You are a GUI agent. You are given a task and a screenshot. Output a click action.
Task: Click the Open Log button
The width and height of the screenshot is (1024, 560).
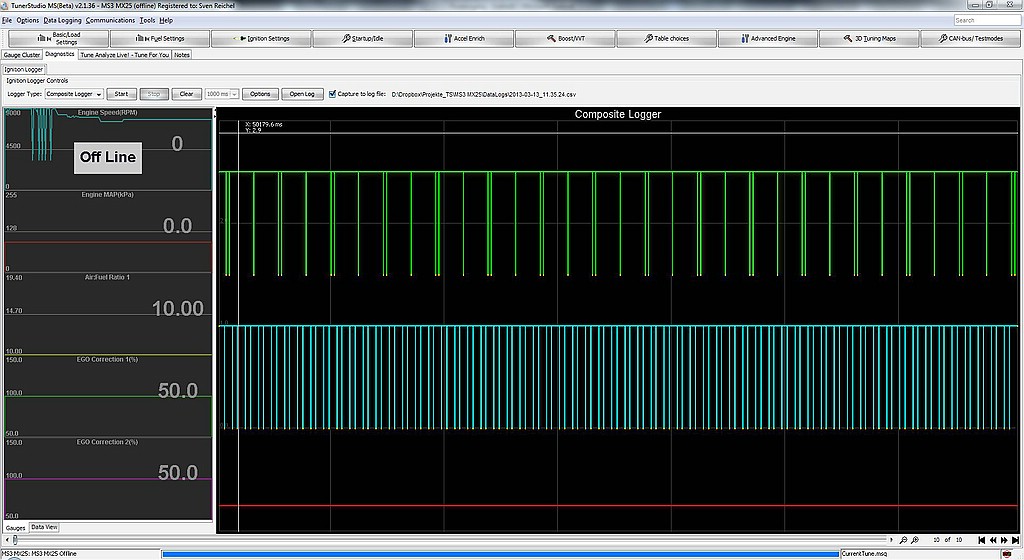302,94
